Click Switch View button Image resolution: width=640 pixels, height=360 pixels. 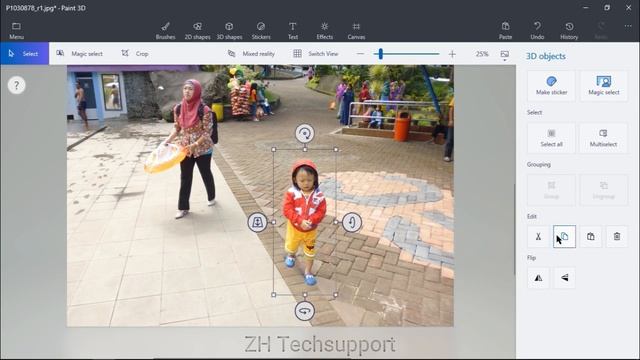[316, 53]
